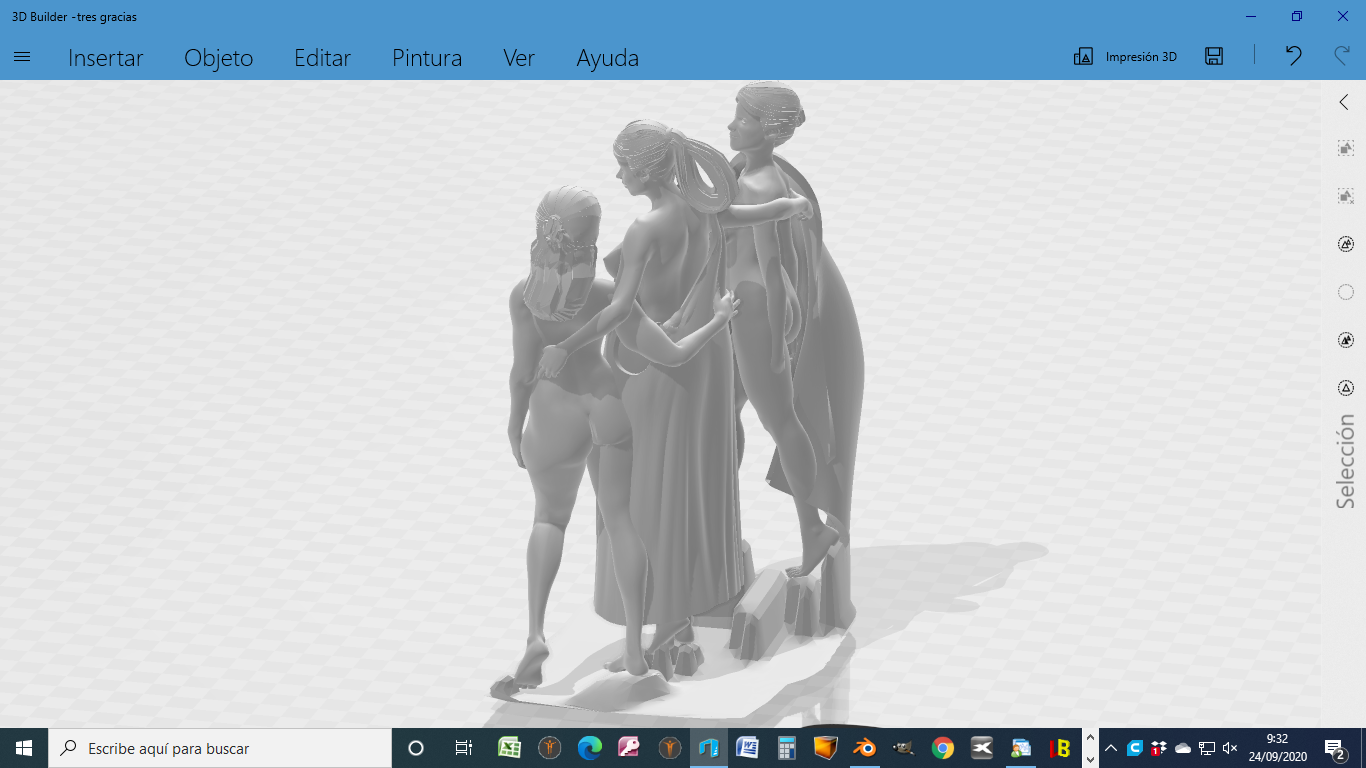Open Google Chrome from the taskbar
Image resolution: width=1366 pixels, height=768 pixels.
point(942,748)
